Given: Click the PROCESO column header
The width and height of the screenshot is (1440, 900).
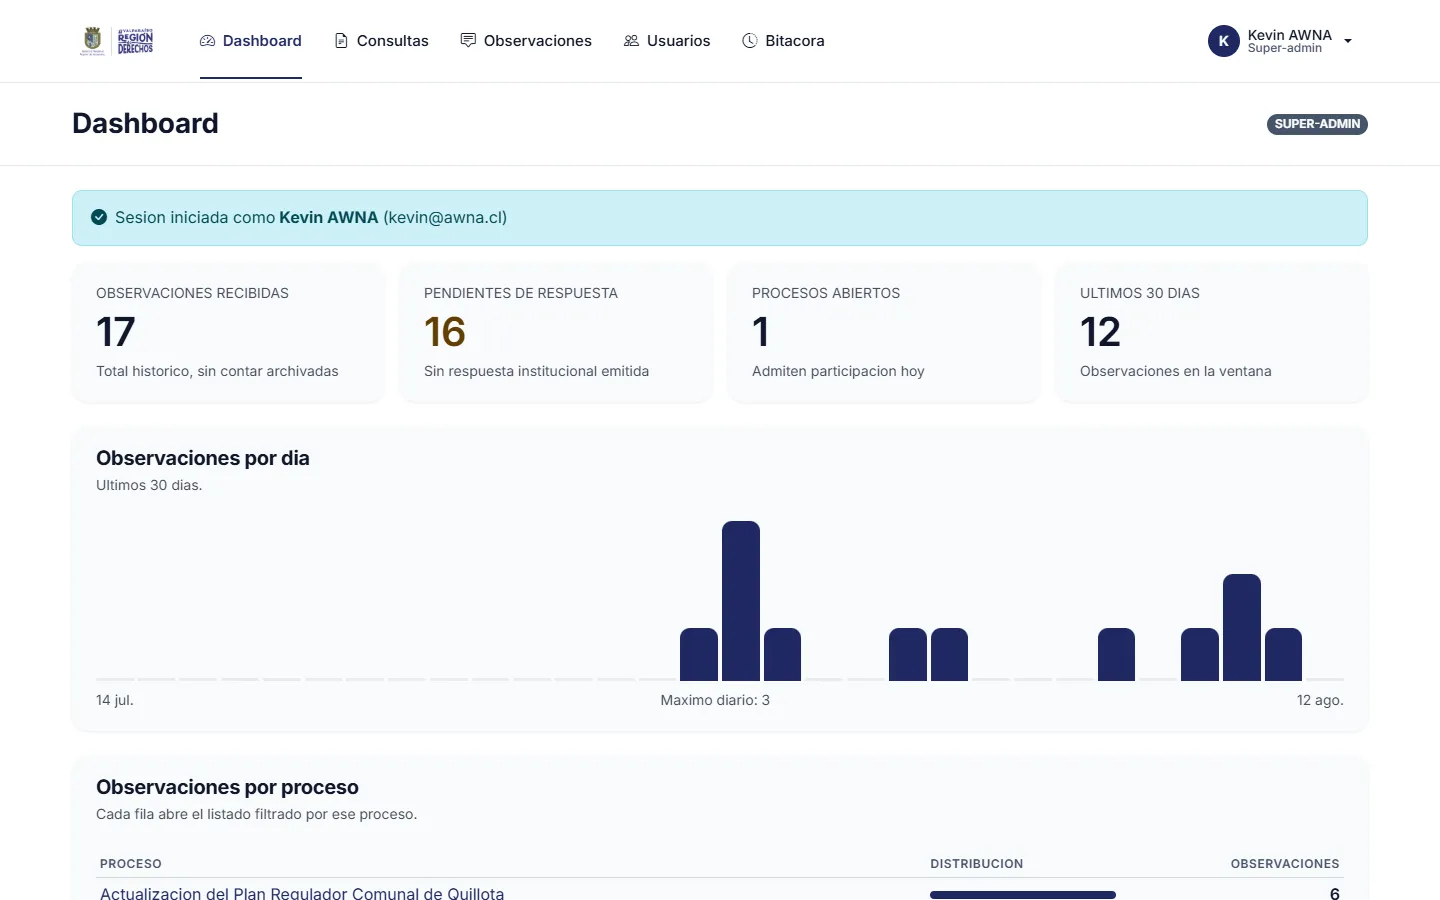Looking at the screenshot, I should 131,863.
